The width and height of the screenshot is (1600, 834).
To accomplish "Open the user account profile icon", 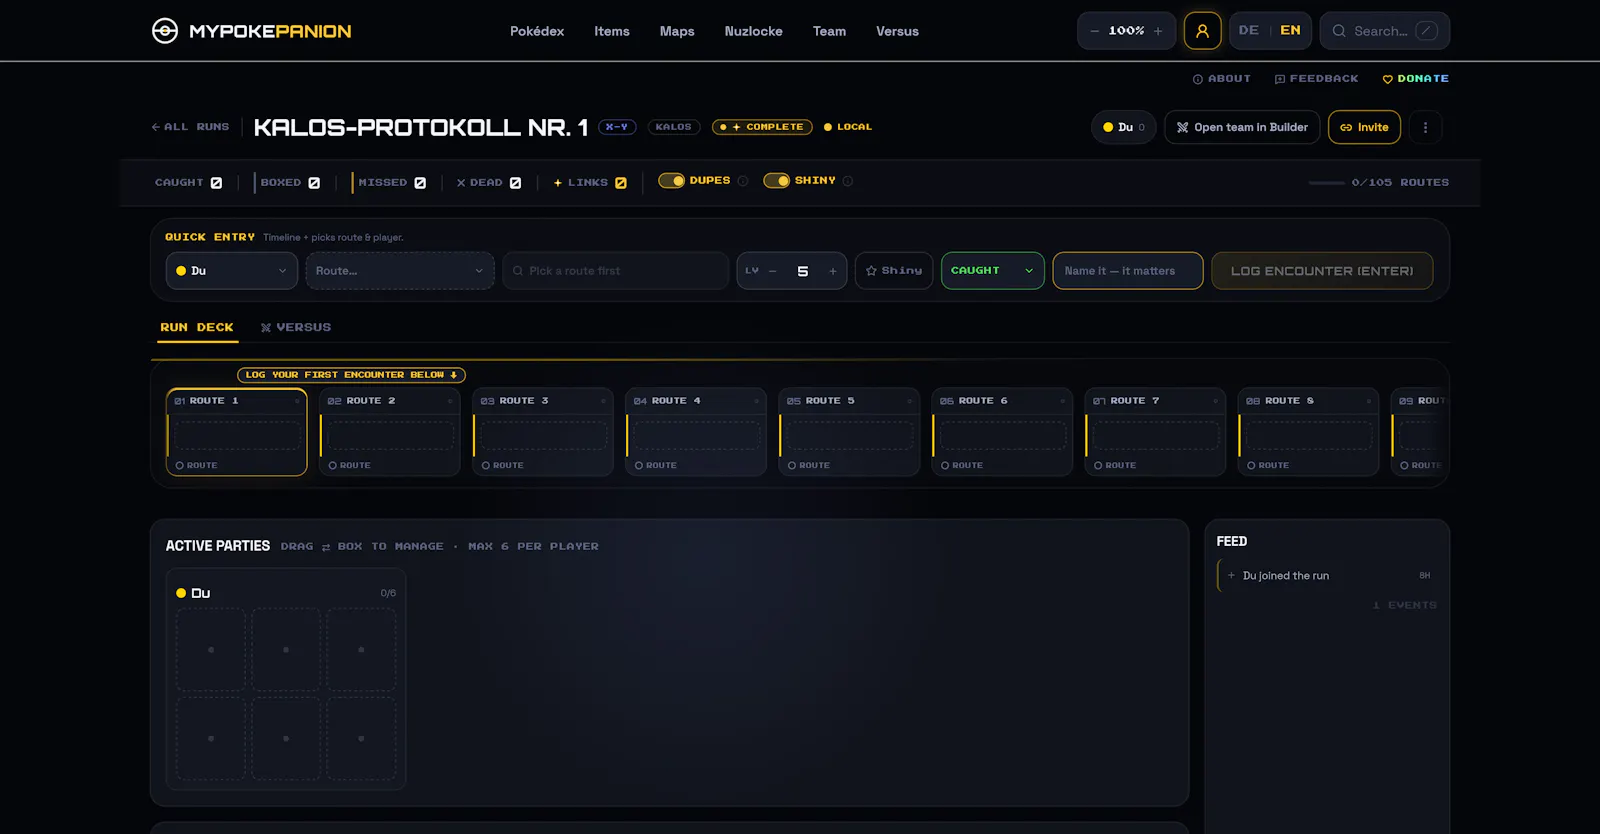I will (x=1202, y=31).
